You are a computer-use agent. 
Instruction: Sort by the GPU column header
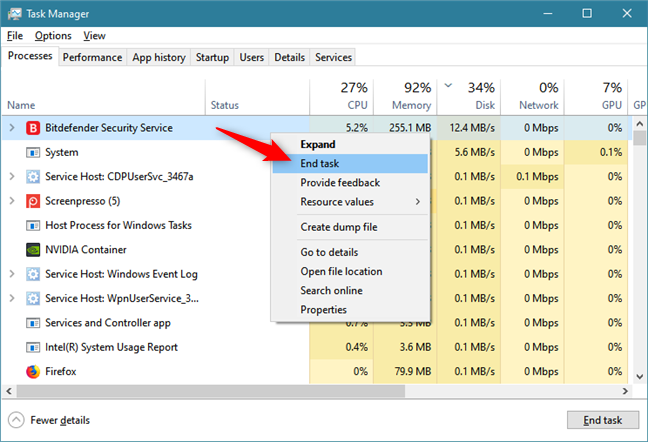pos(596,97)
